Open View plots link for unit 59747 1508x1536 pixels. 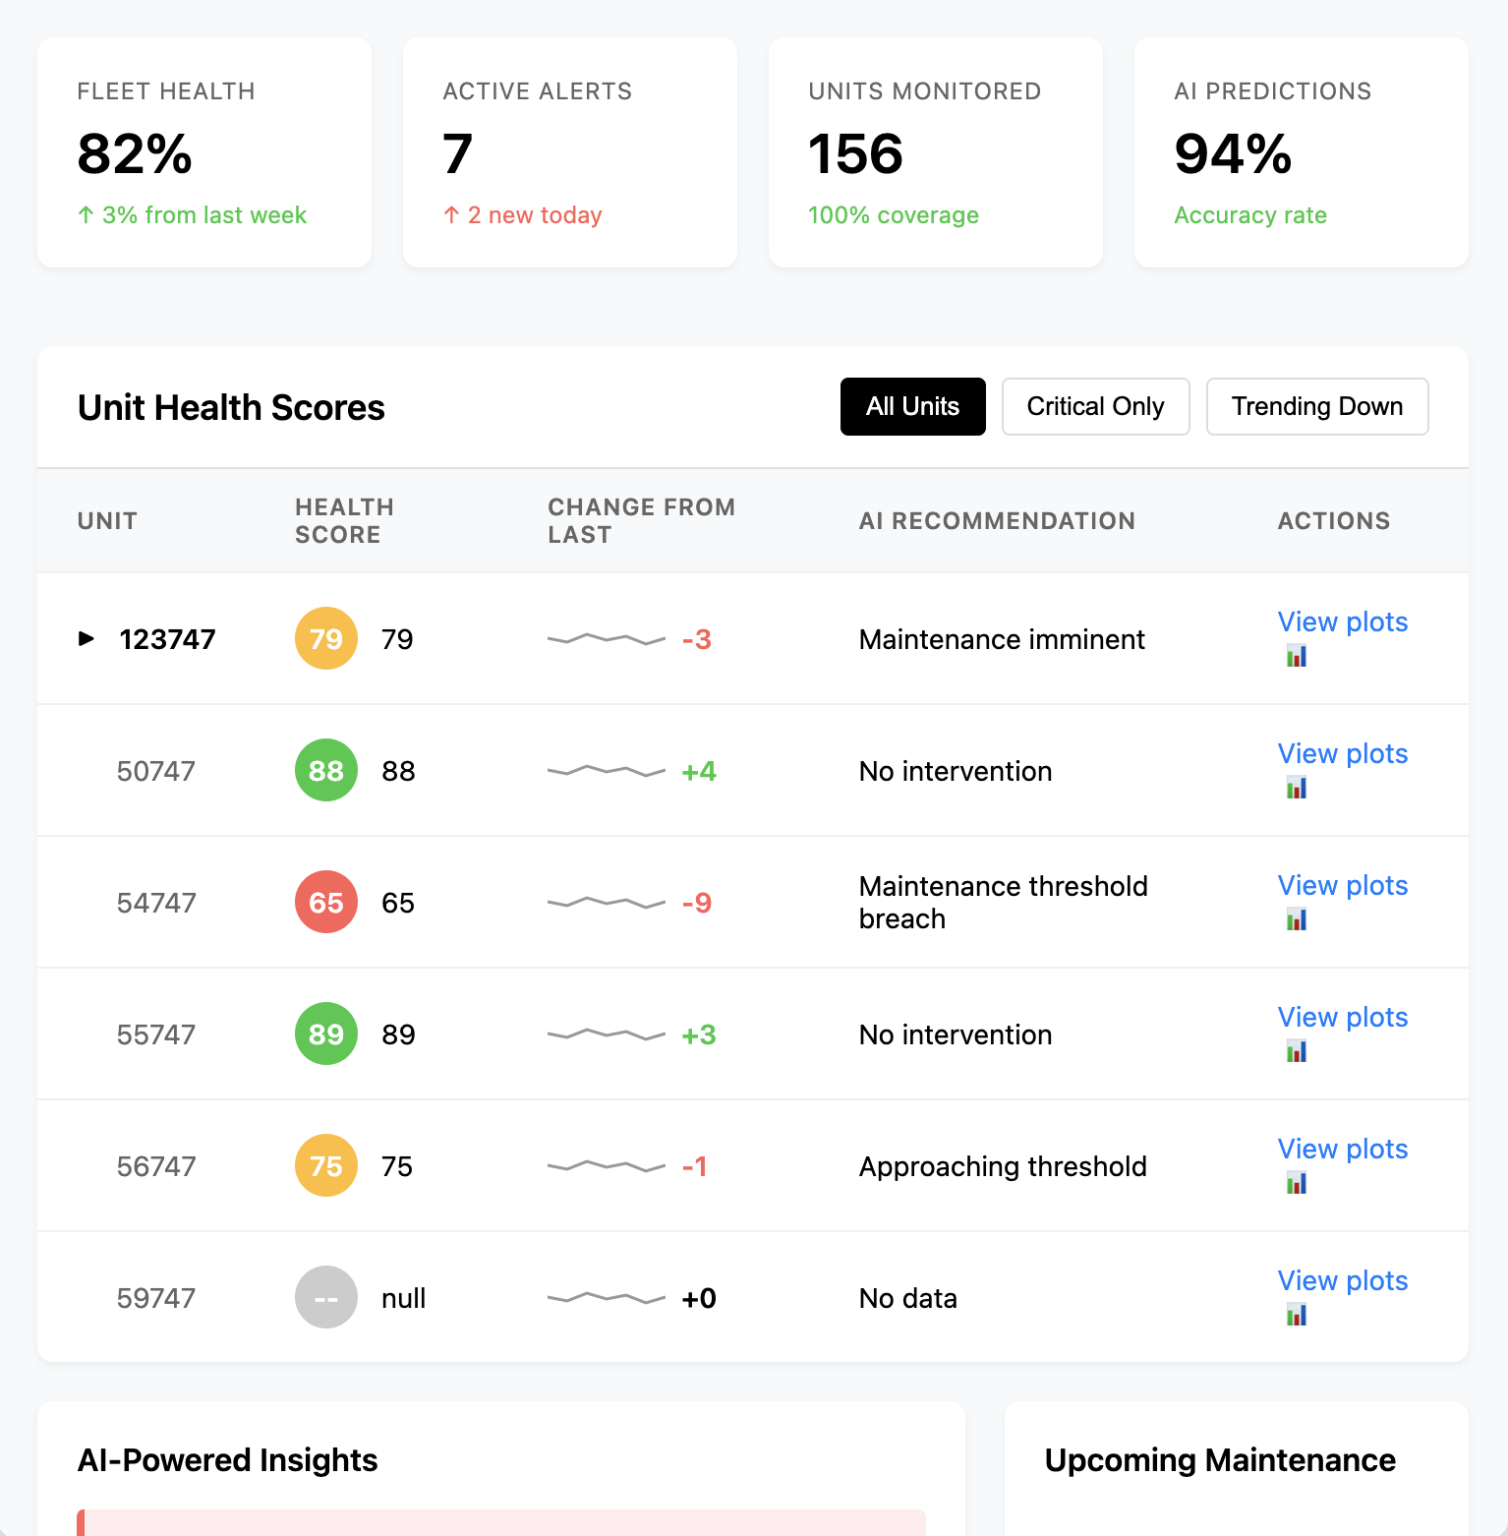1342,1281
